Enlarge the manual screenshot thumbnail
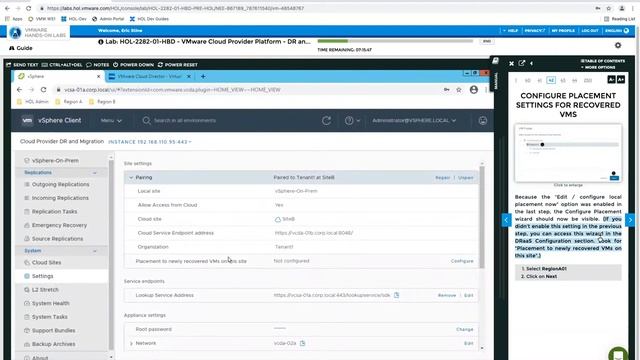This screenshot has height=360, width=640. pos(568,153)
